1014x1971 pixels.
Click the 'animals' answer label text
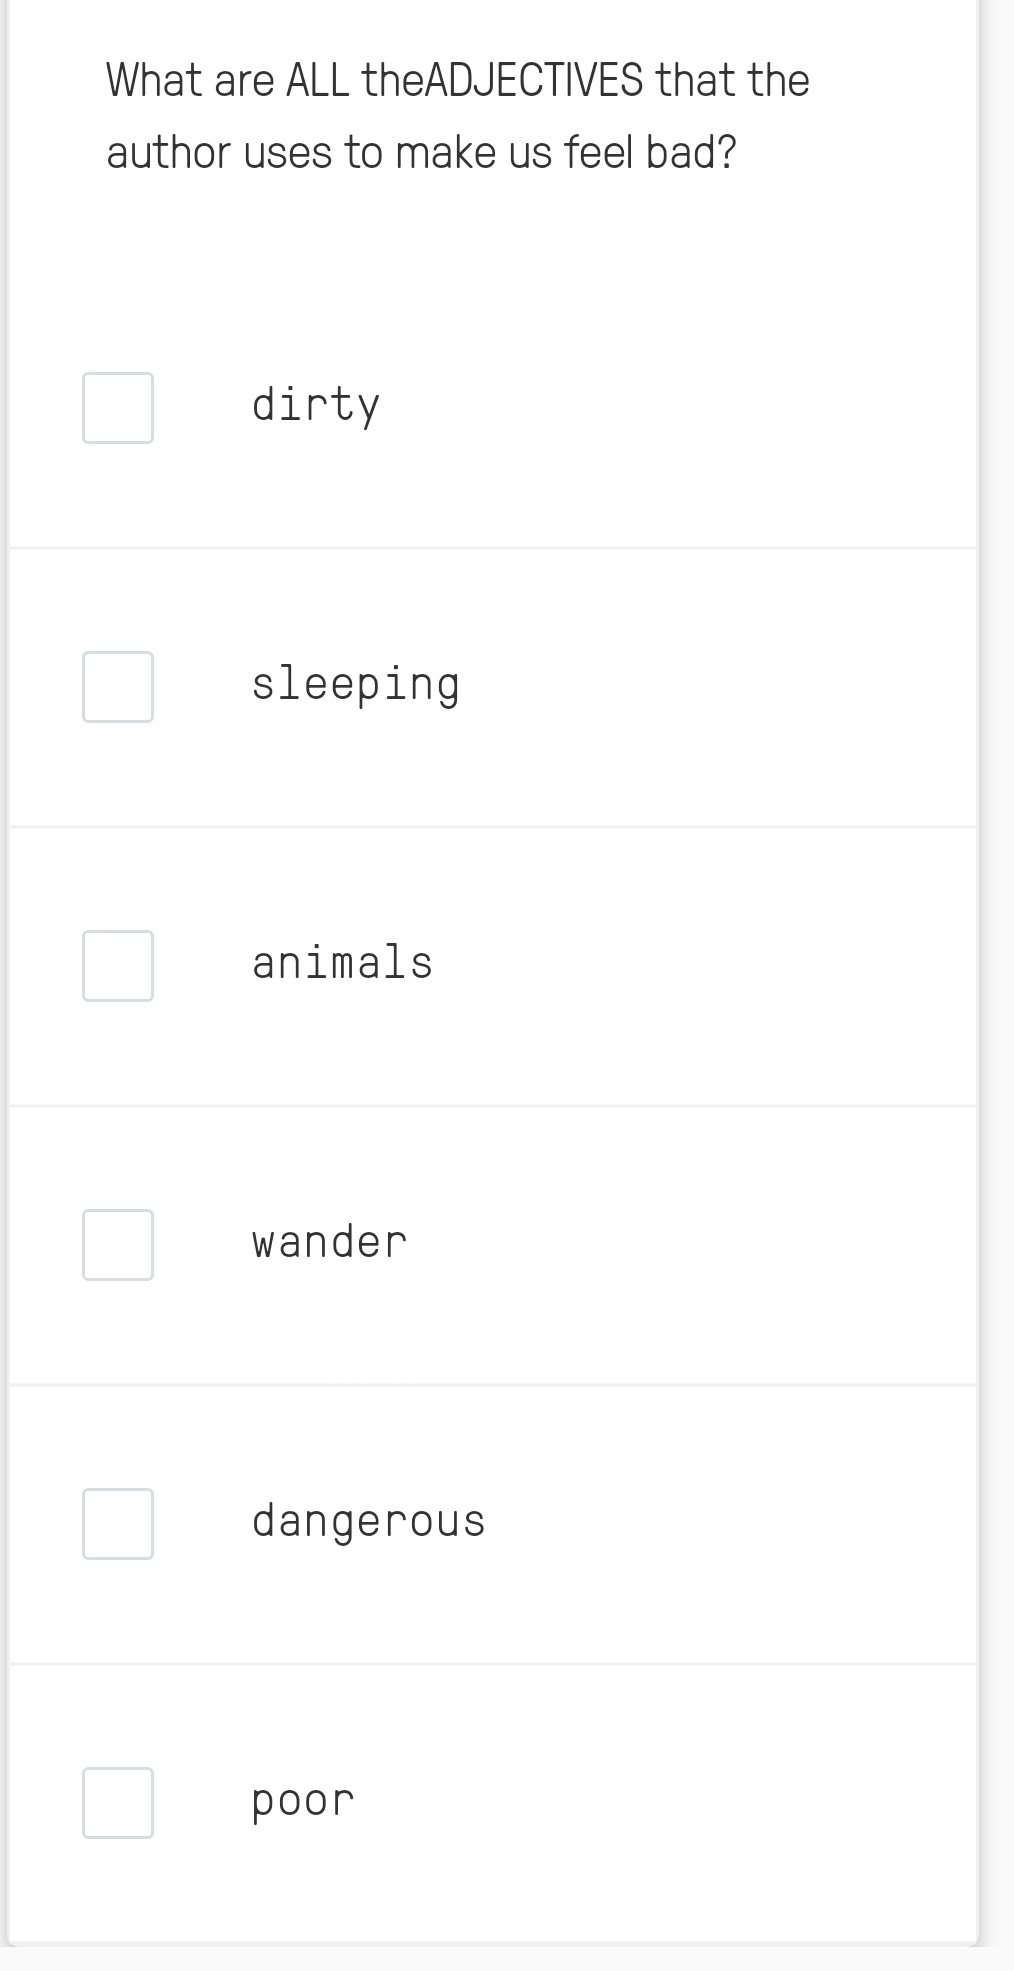click(342, 963)
